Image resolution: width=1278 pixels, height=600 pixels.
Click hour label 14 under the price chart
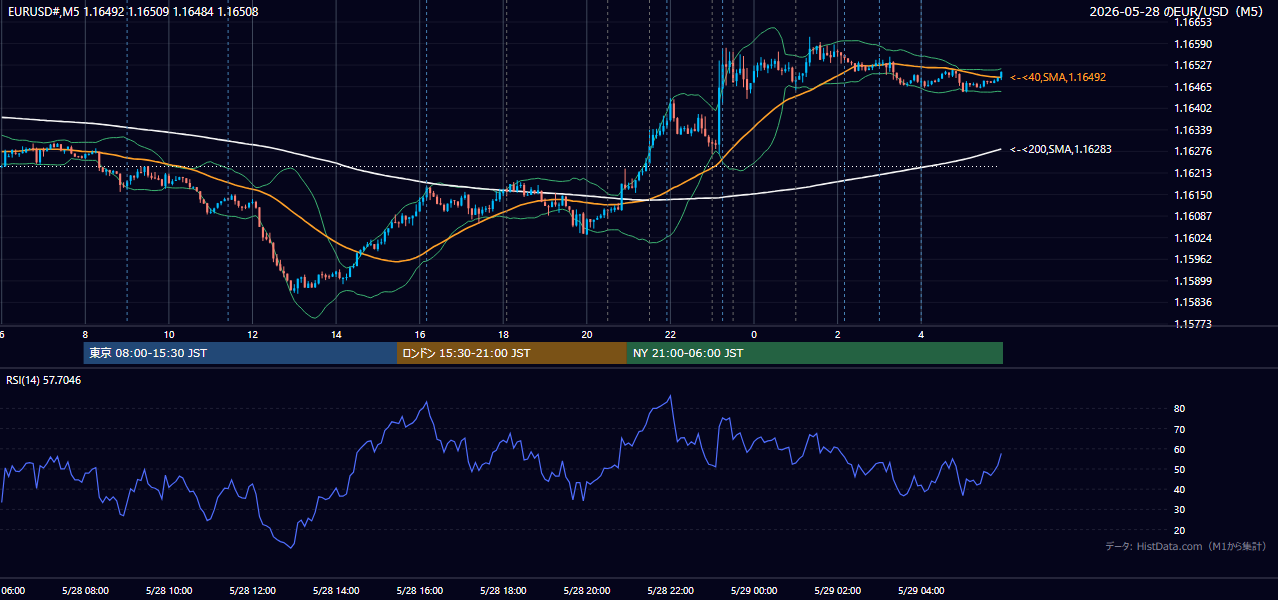(337, 334)
